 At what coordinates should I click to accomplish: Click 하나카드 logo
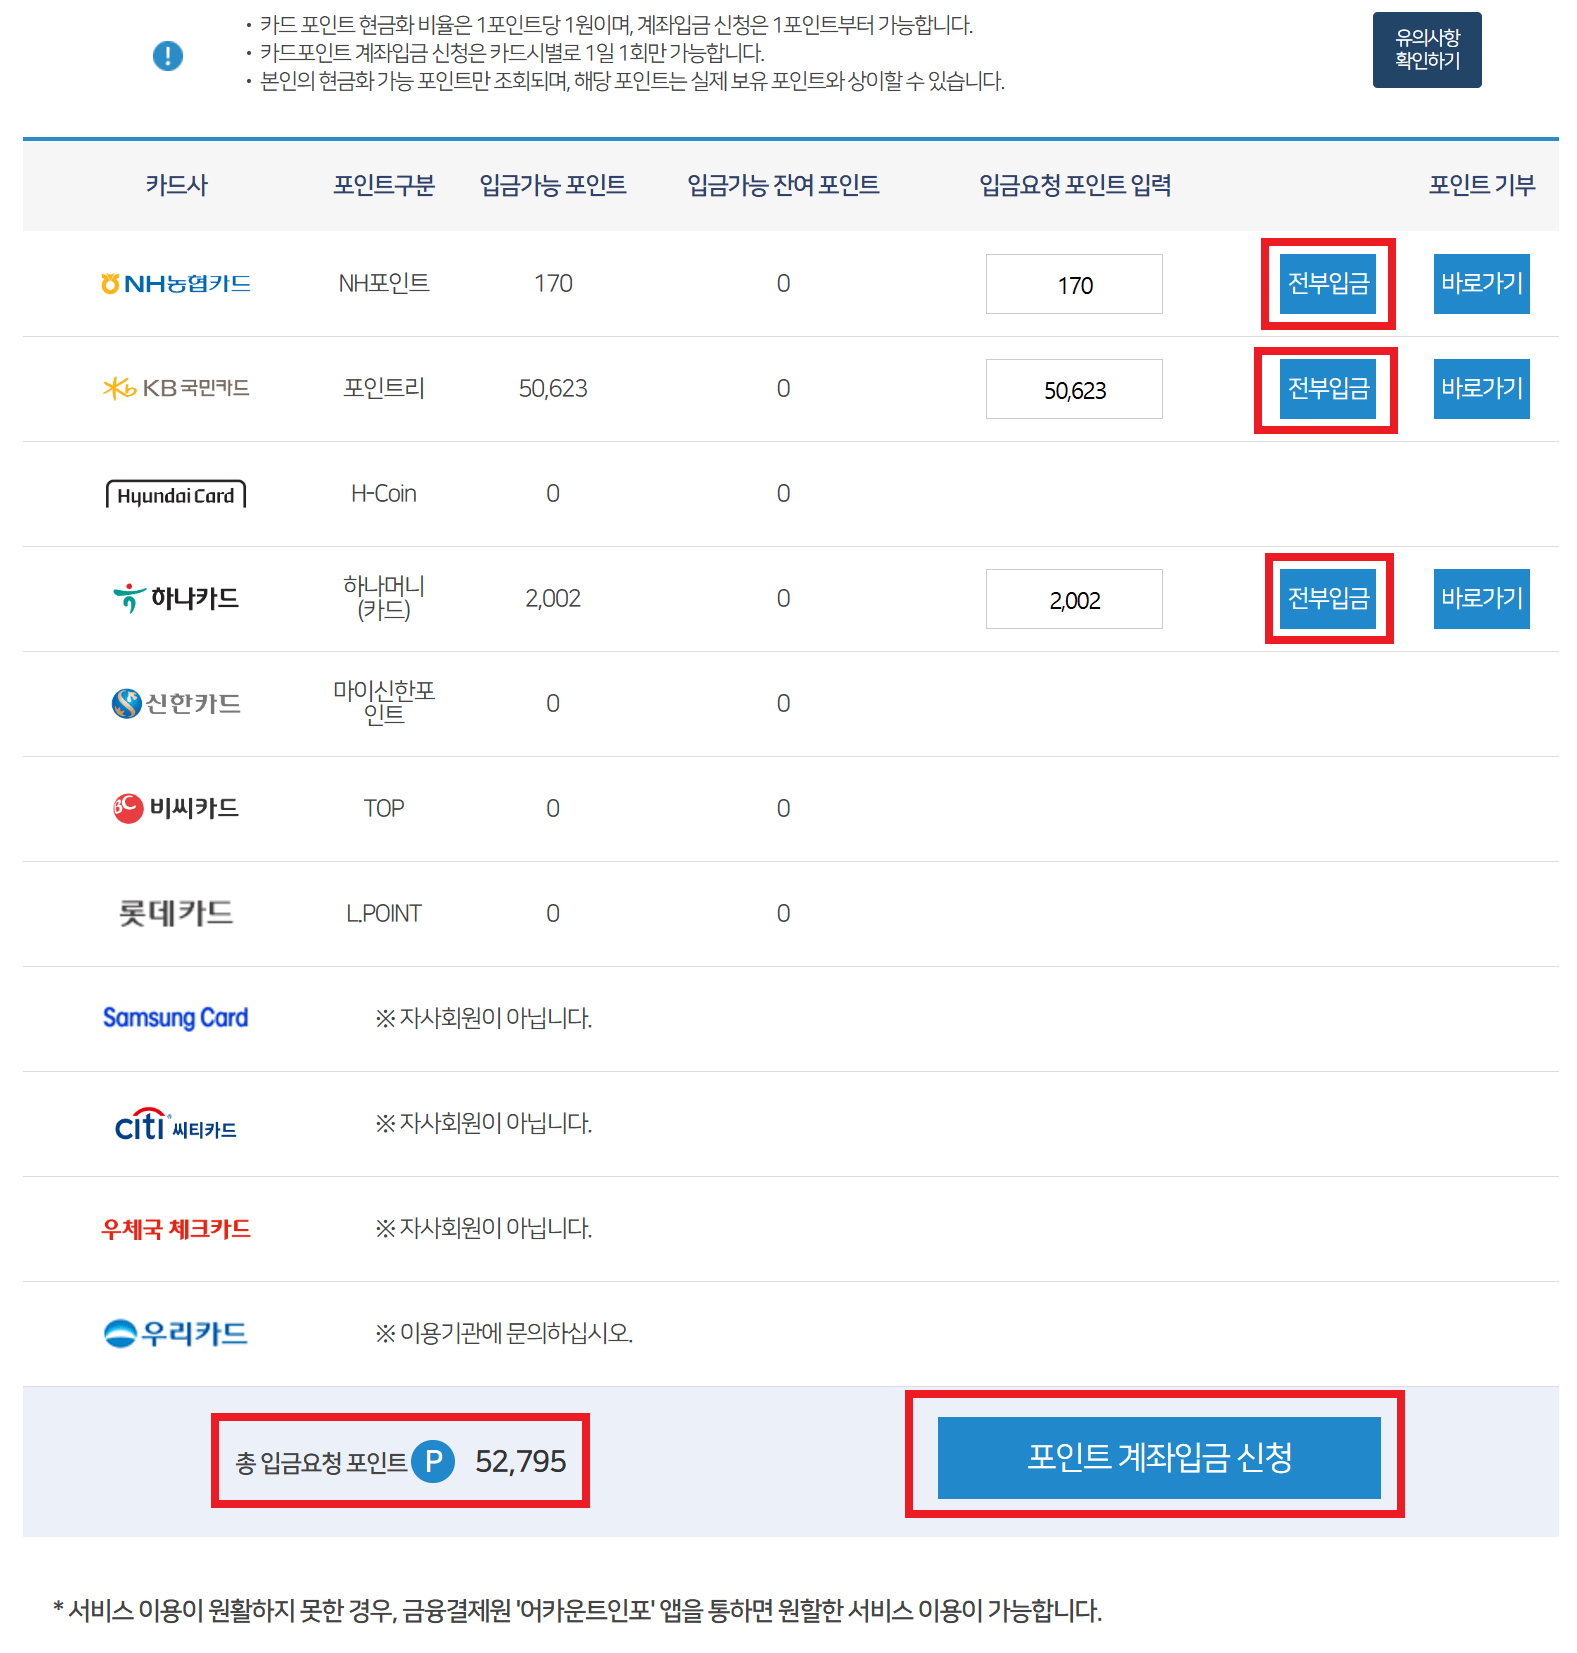point(176,598)
